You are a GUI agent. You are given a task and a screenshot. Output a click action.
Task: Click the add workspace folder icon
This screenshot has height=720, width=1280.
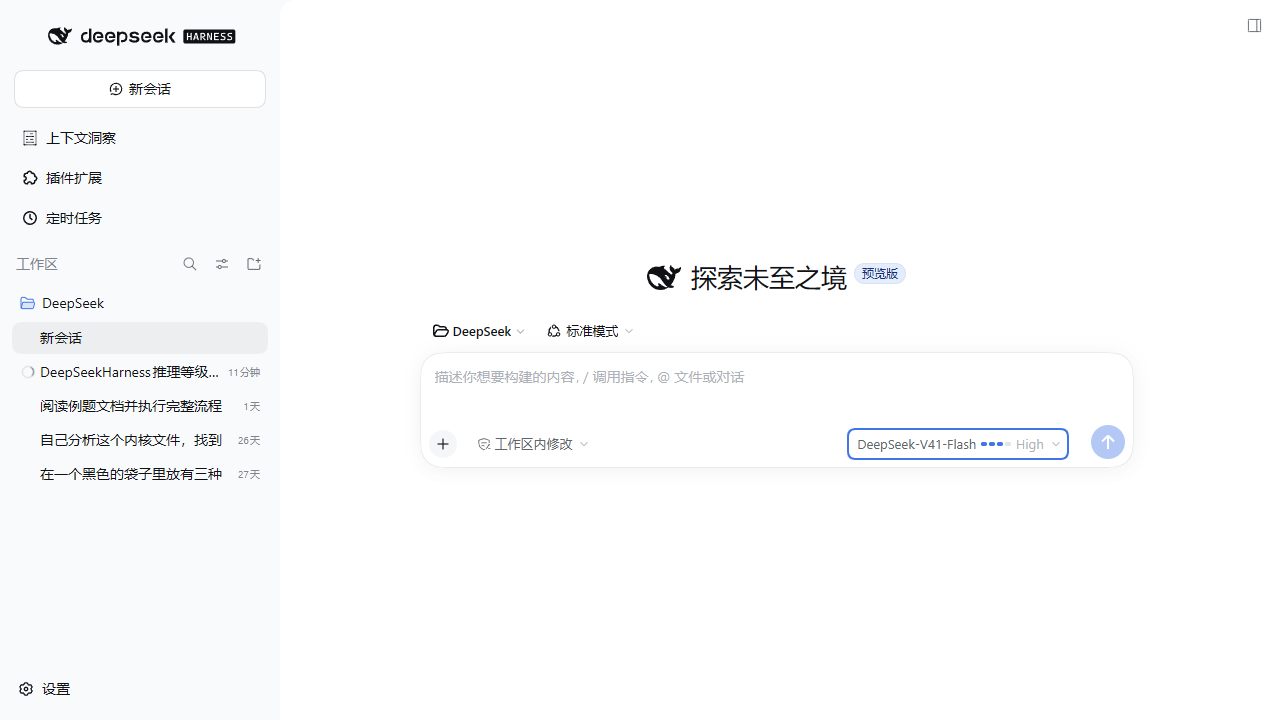[254, 264]
